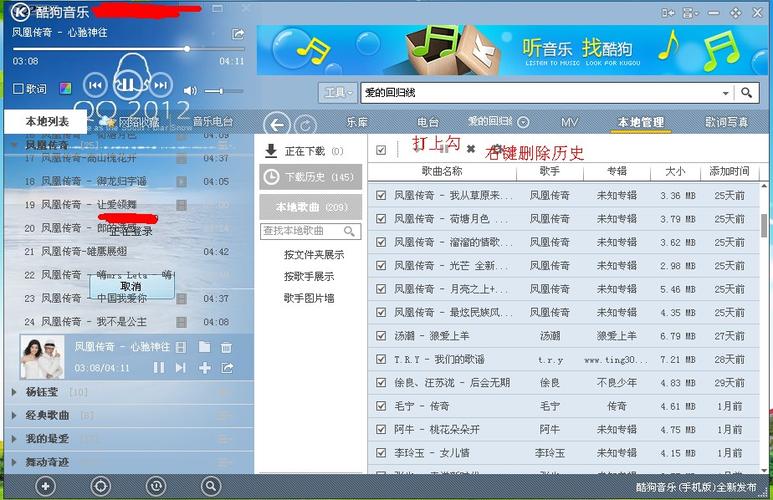Click the search magnifier next to search box
773x500 pixels.
[746, 93]
